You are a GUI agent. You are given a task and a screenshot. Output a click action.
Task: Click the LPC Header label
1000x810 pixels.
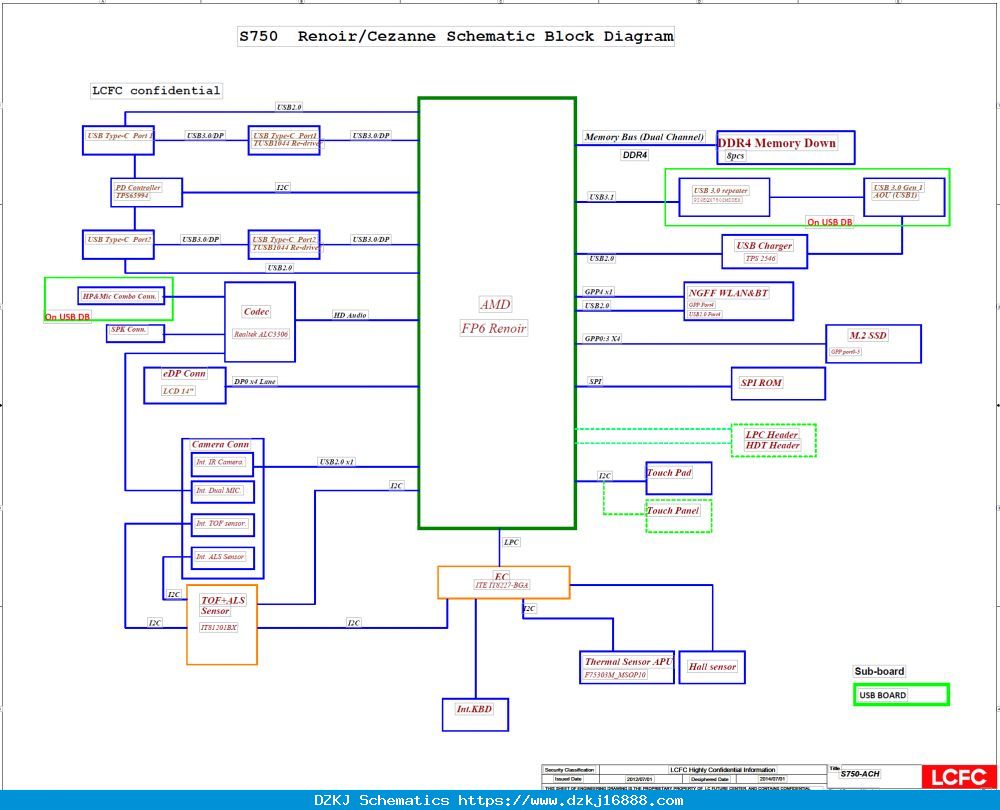point(772,435)
